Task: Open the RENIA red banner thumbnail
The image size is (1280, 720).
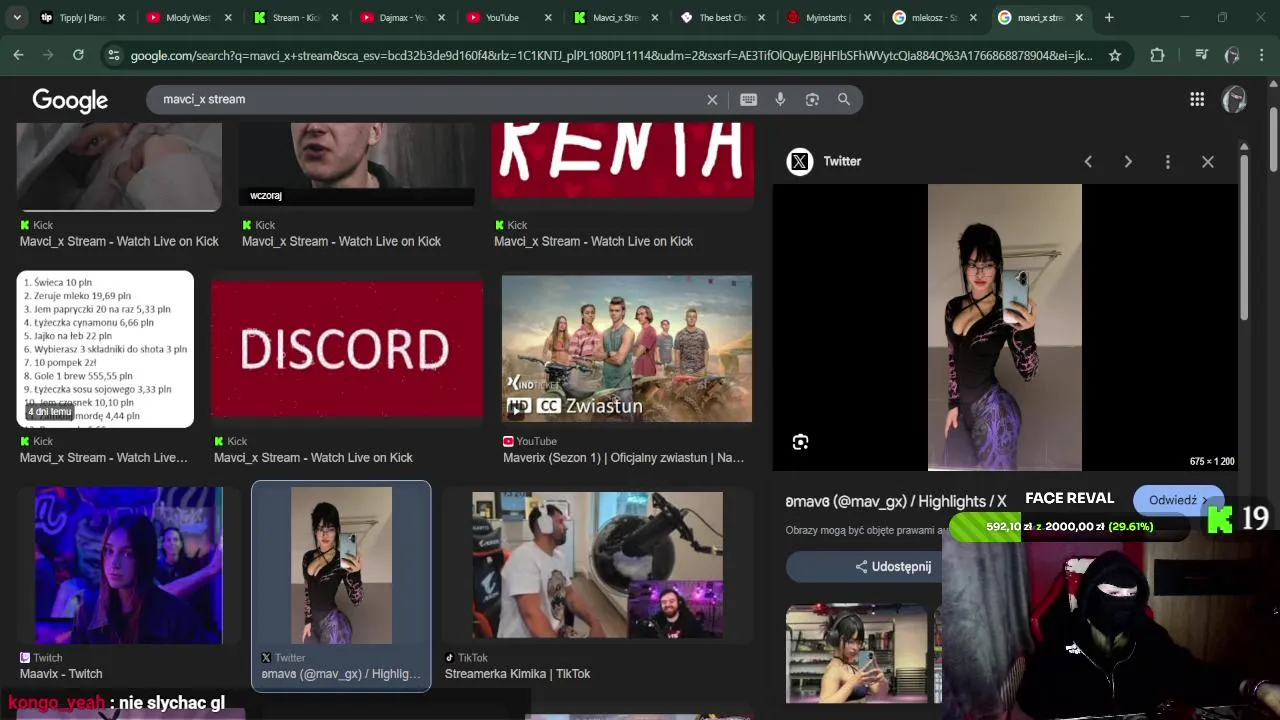Action: pos(623,160)
